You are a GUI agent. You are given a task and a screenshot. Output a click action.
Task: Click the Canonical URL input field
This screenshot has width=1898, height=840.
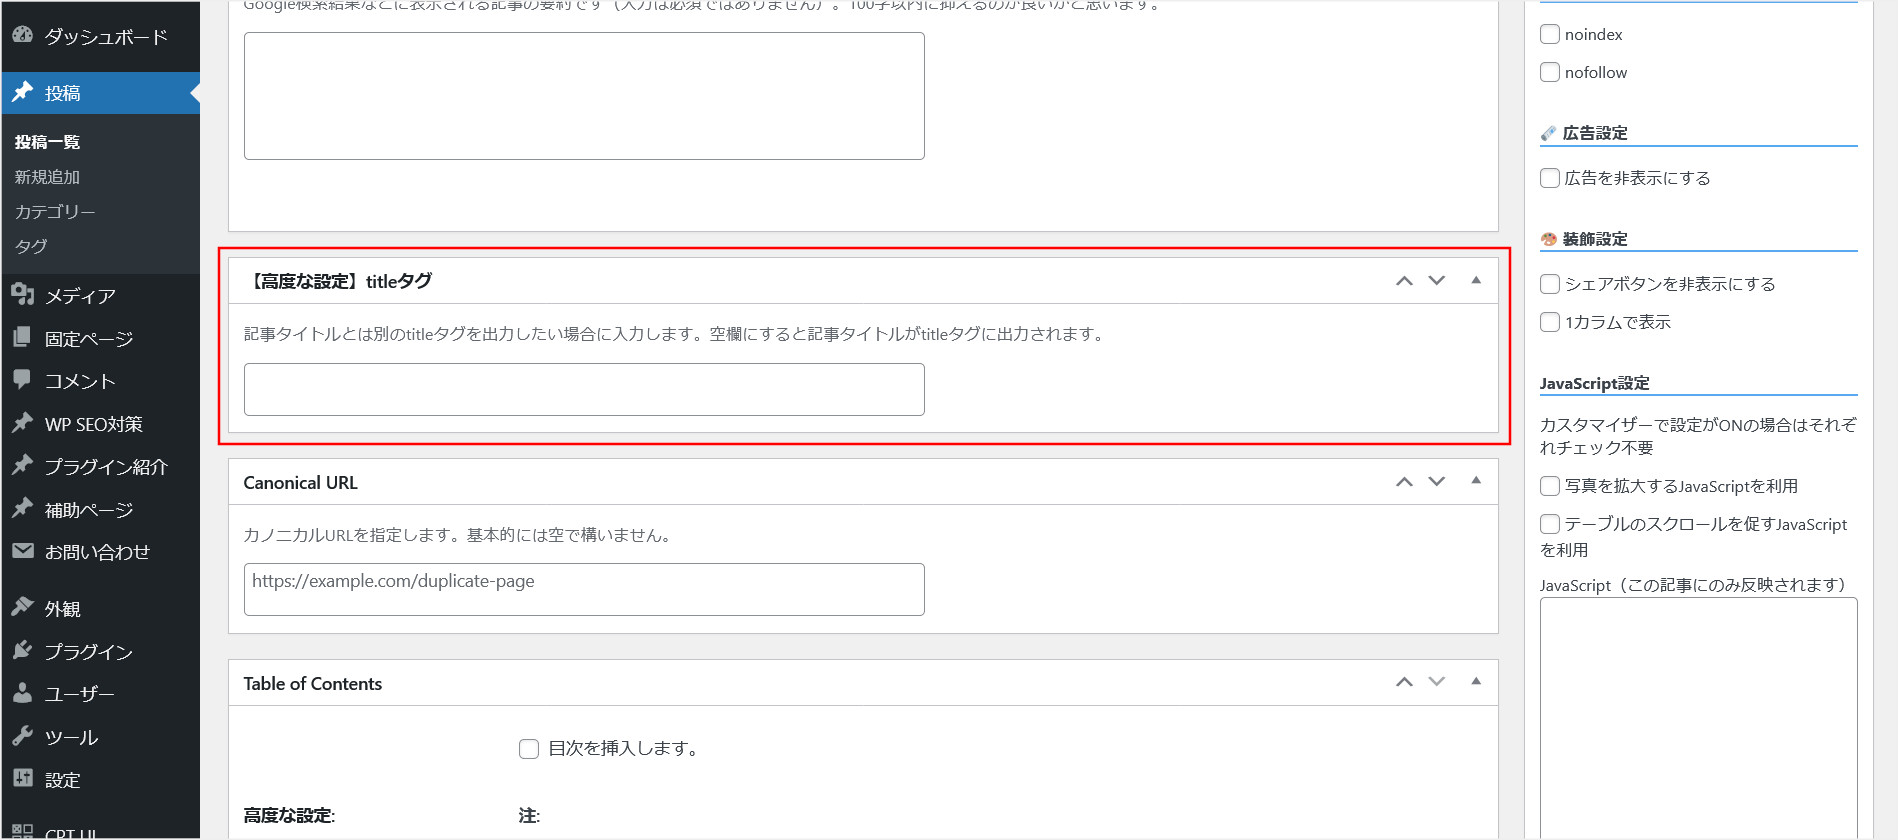(x=584, y=589)
